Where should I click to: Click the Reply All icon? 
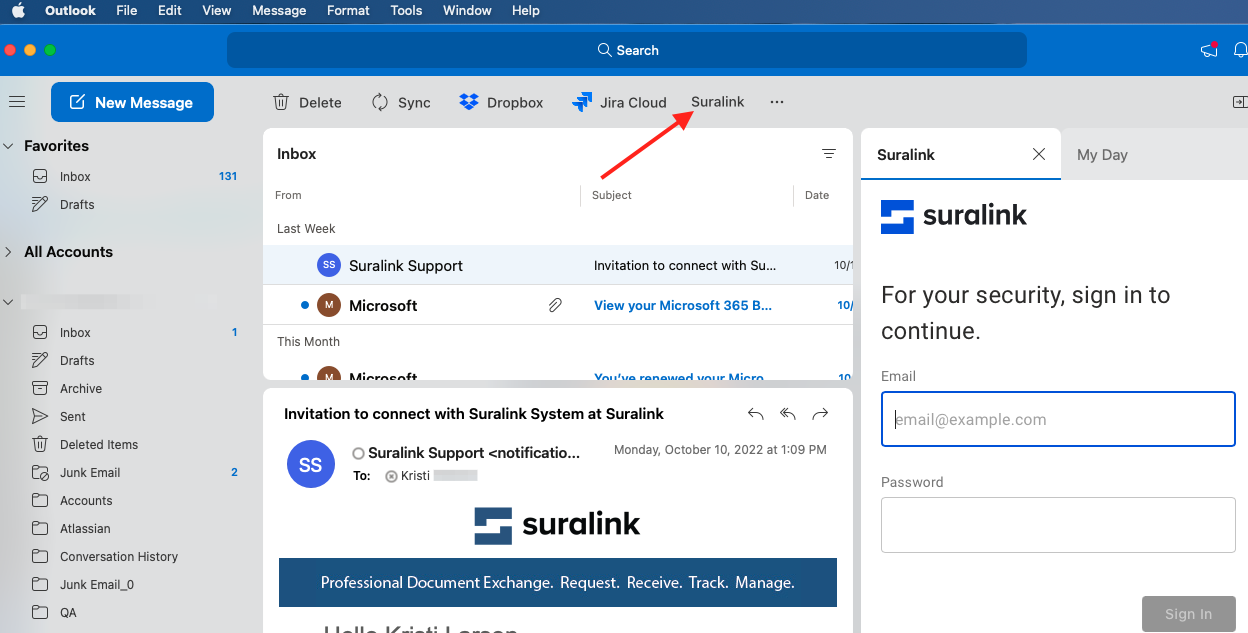(x=788, y=414)
